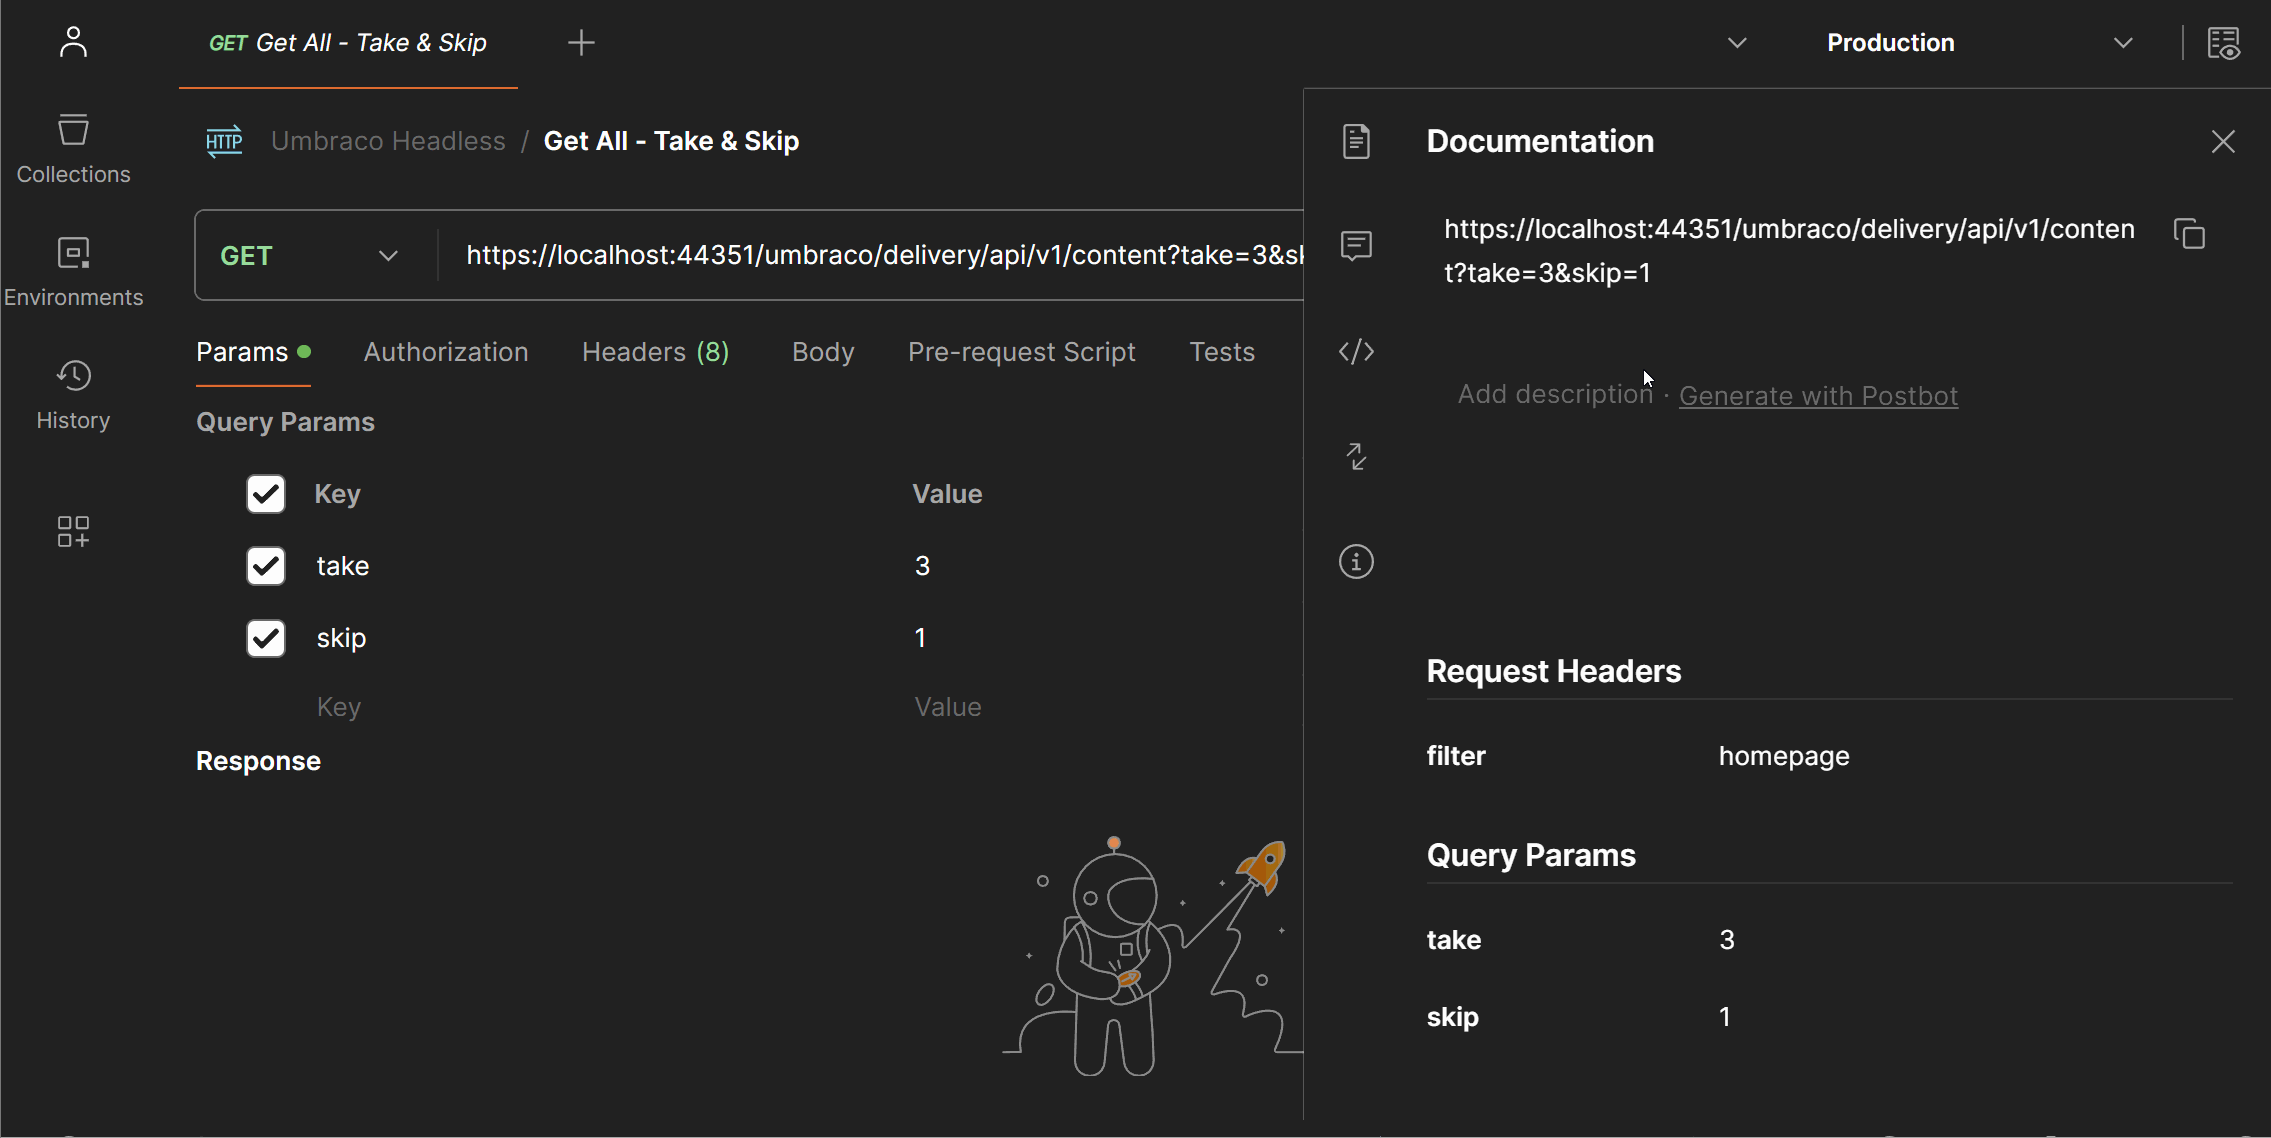Screen dimensions: 2271x1138
Task: Open the request Info icon
Action: point(1356,561)
